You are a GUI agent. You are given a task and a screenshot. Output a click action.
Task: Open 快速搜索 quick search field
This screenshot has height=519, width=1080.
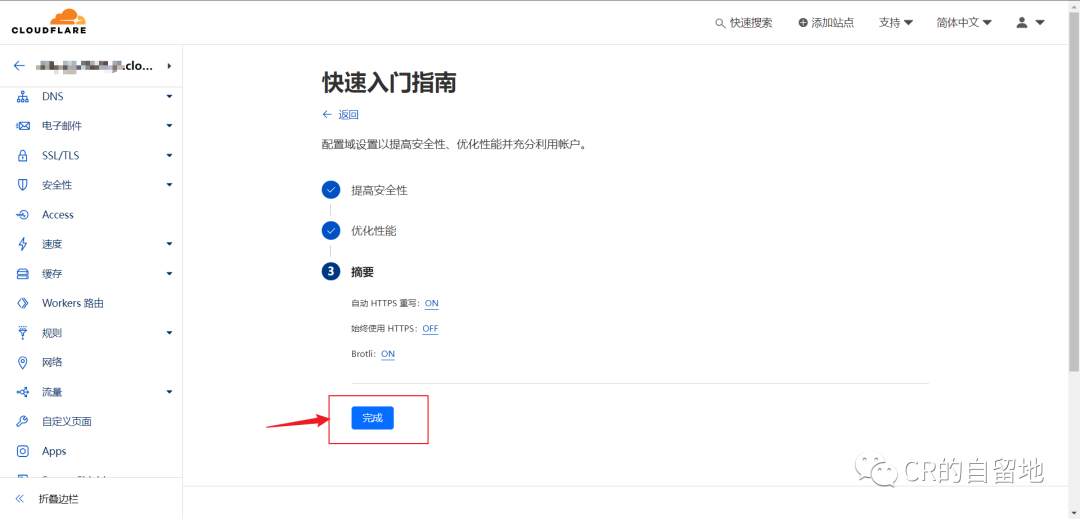click(744, 23)
